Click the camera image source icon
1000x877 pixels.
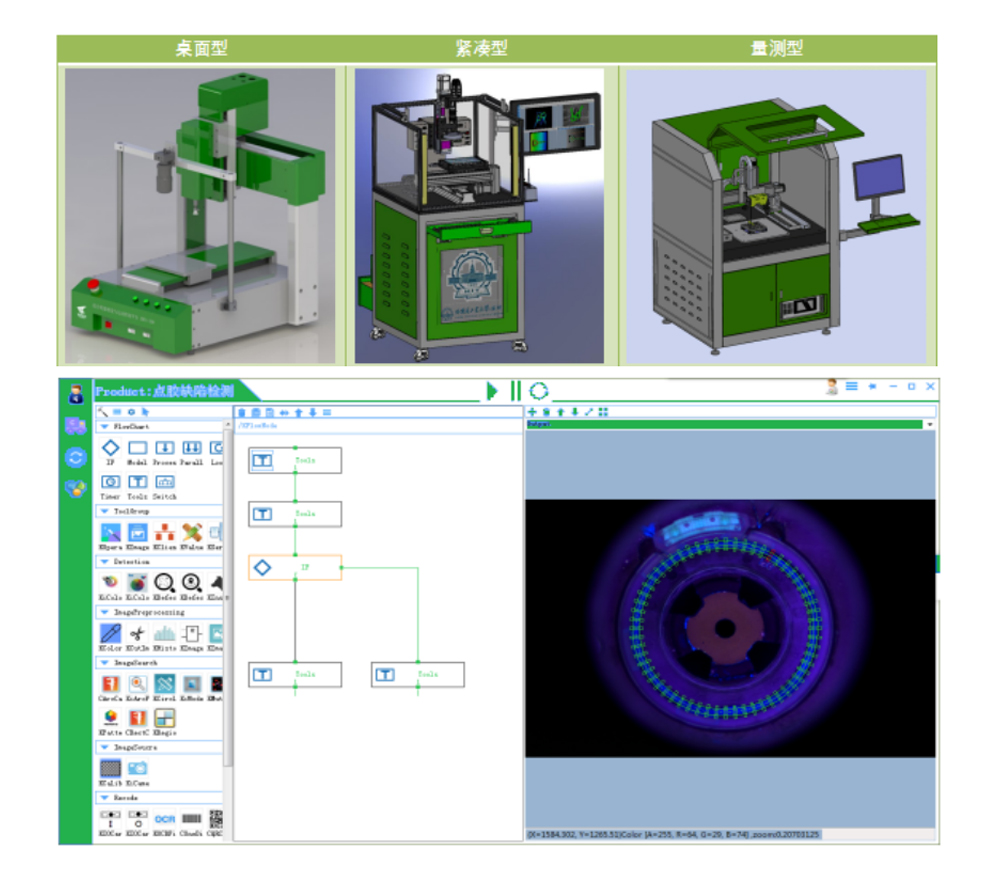click(138, 768)
